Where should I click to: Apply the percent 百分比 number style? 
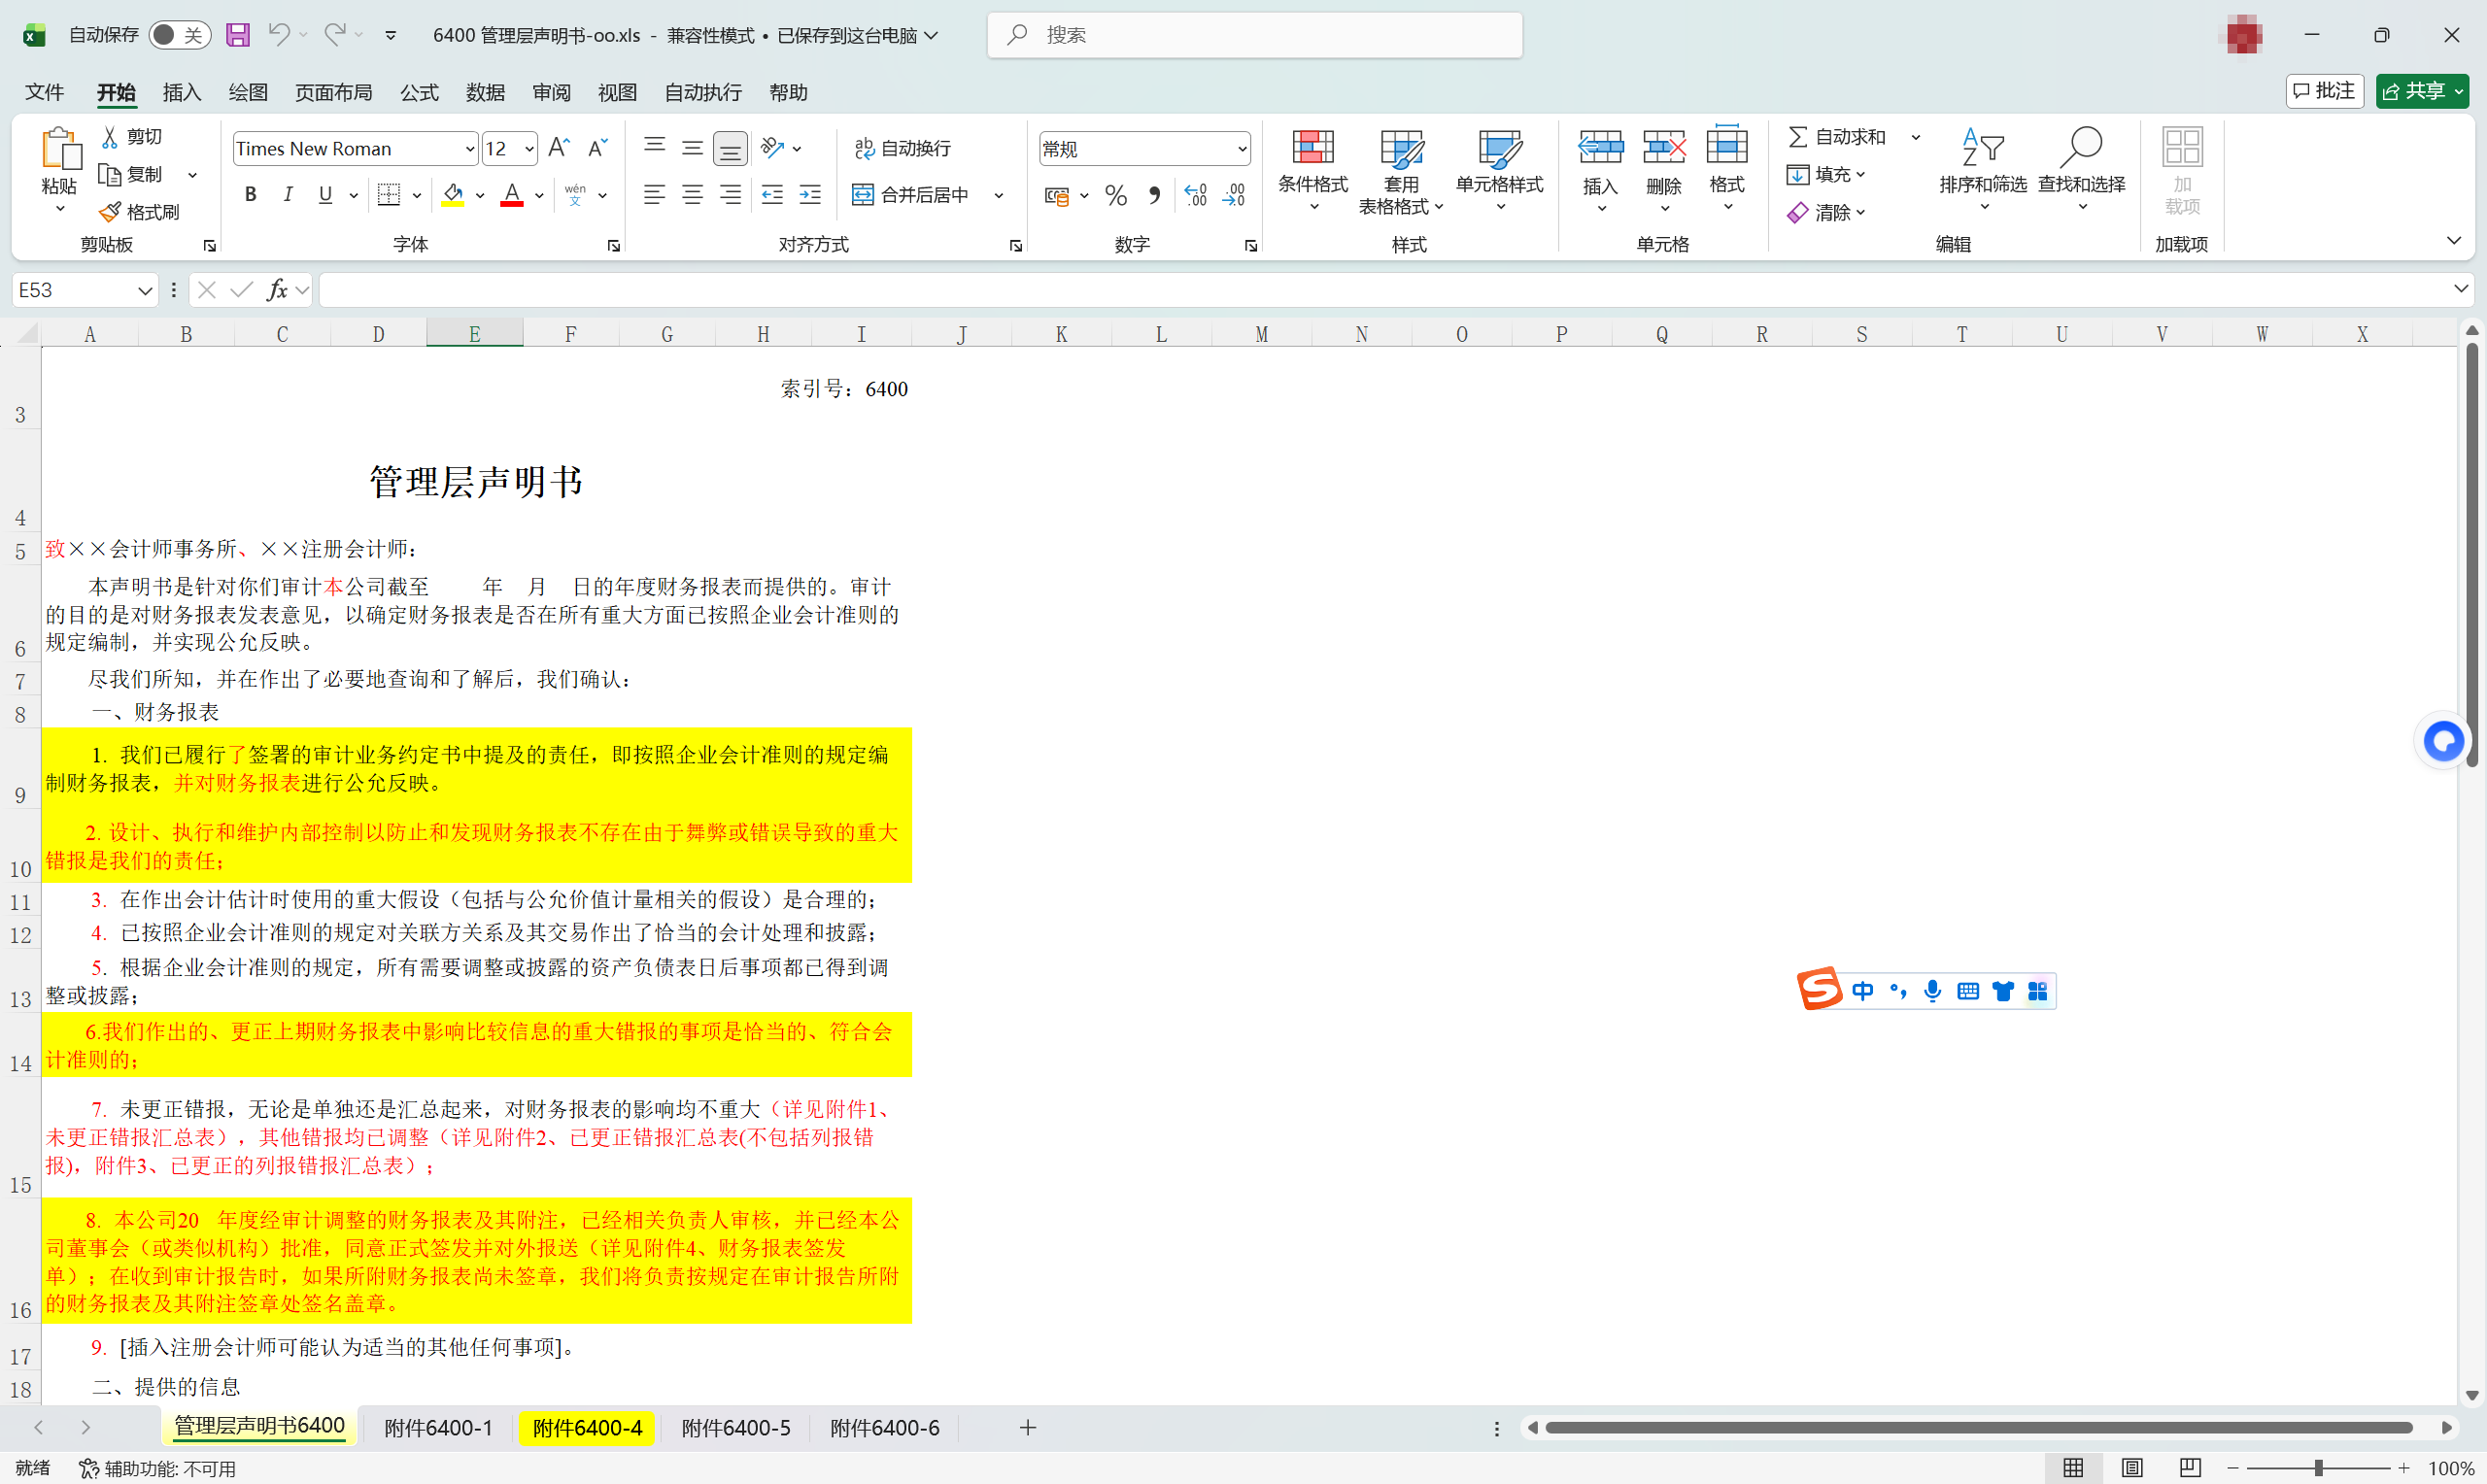1116,194
